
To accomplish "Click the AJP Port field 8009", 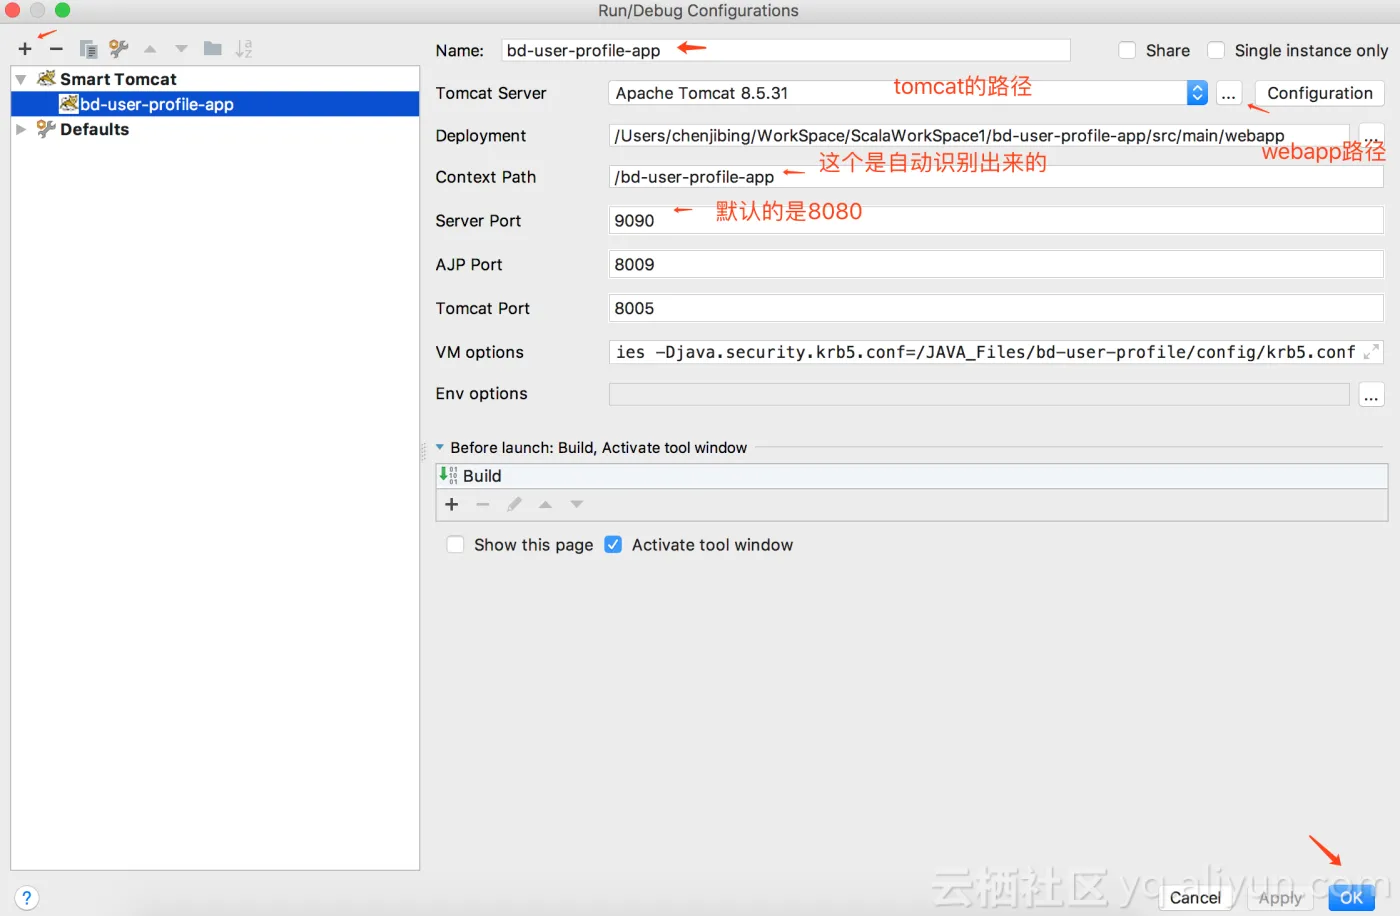I will pos(996,264).
